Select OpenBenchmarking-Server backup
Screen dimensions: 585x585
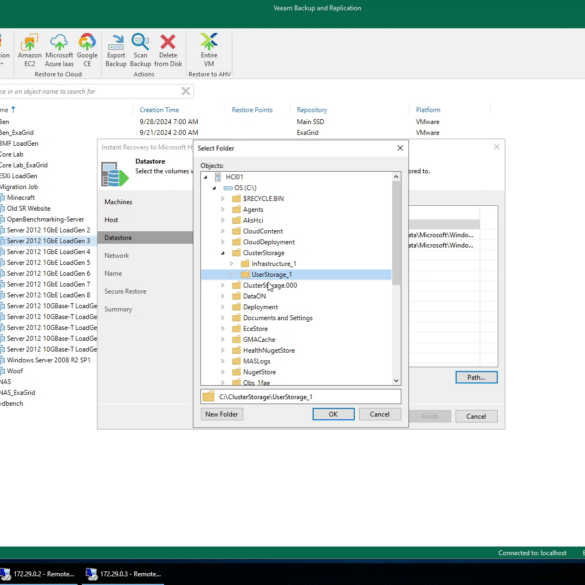tap(45, 219)
